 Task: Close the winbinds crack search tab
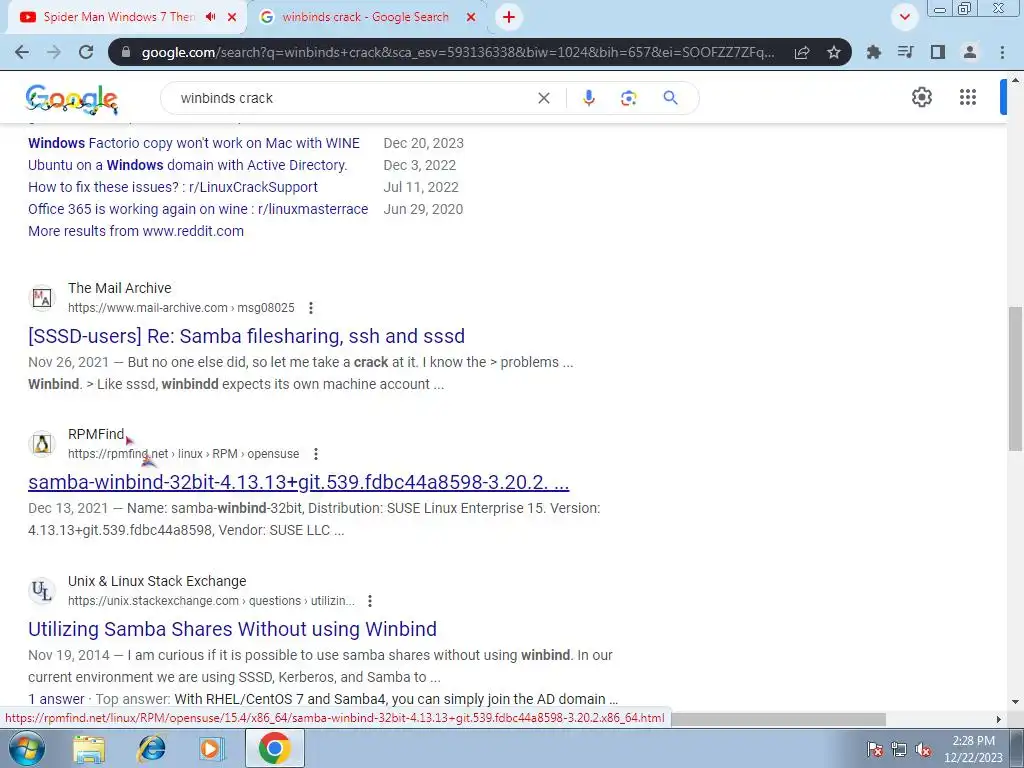click(x=471, y=17)
